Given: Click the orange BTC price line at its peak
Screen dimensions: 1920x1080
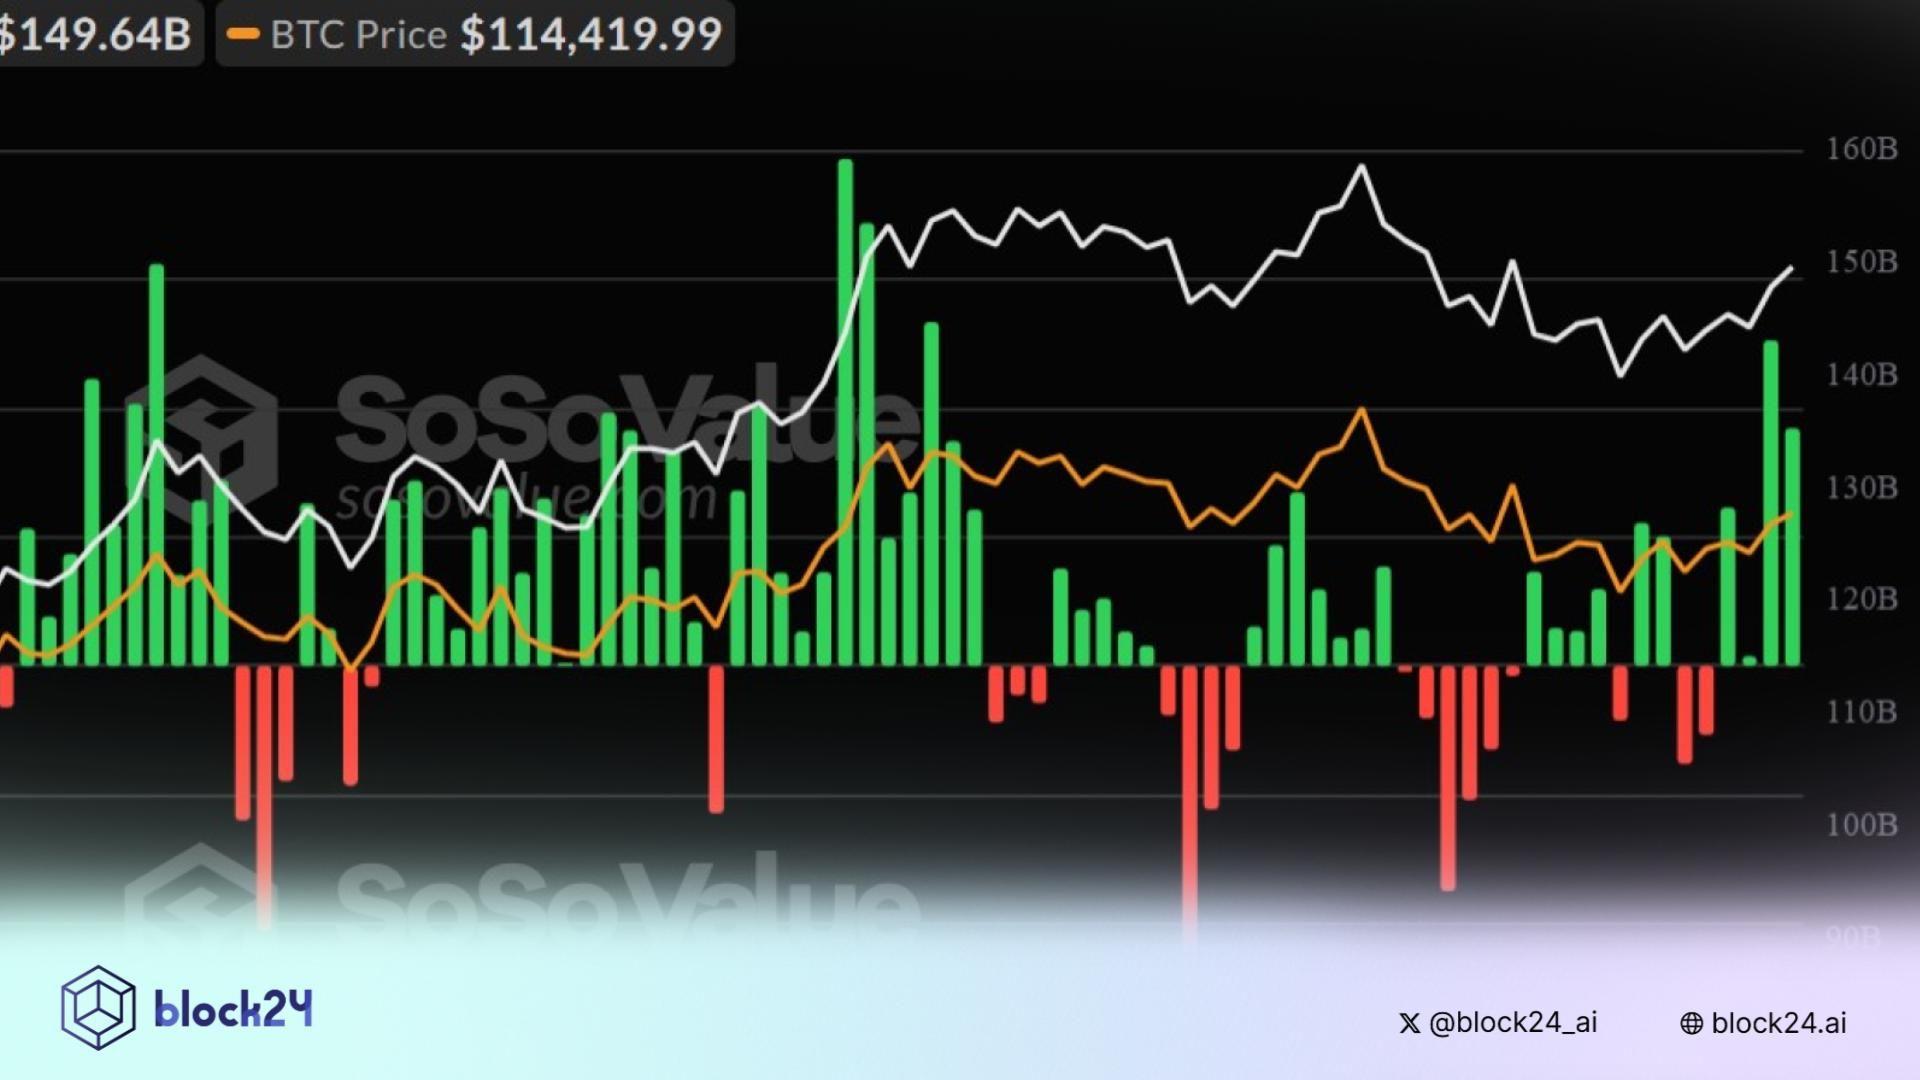Looking at the screenshot, I should coord(1360,410).
